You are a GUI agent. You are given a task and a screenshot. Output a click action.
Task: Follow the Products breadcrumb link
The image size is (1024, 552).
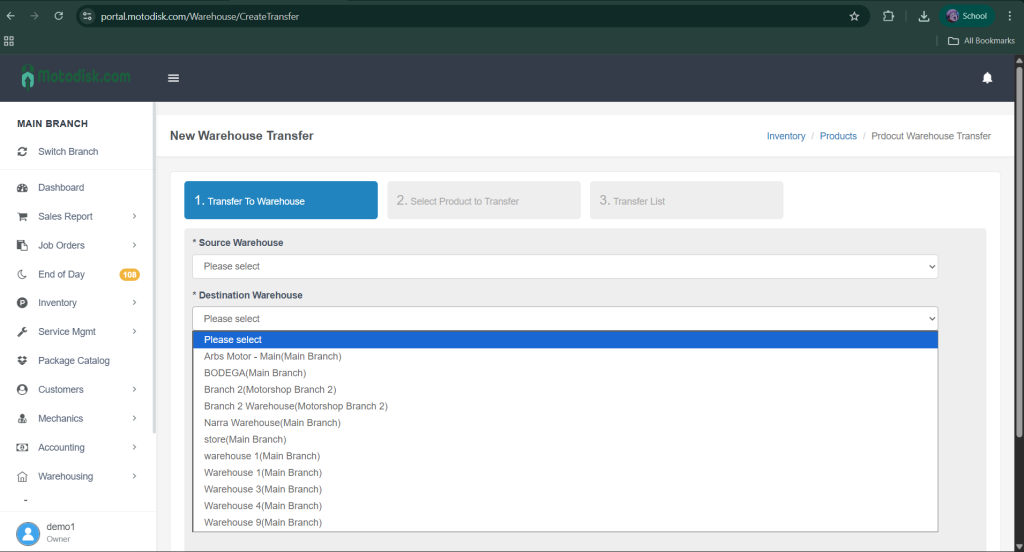tap(838, 136)
